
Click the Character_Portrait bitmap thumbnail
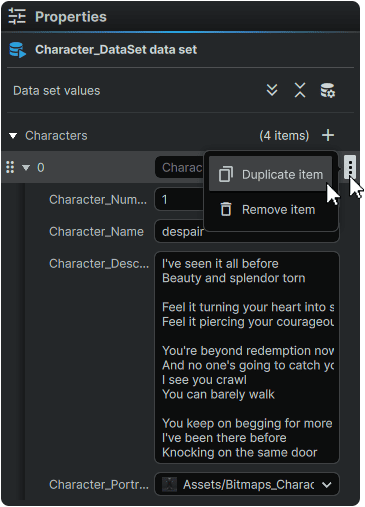click(x=169, y=484)
